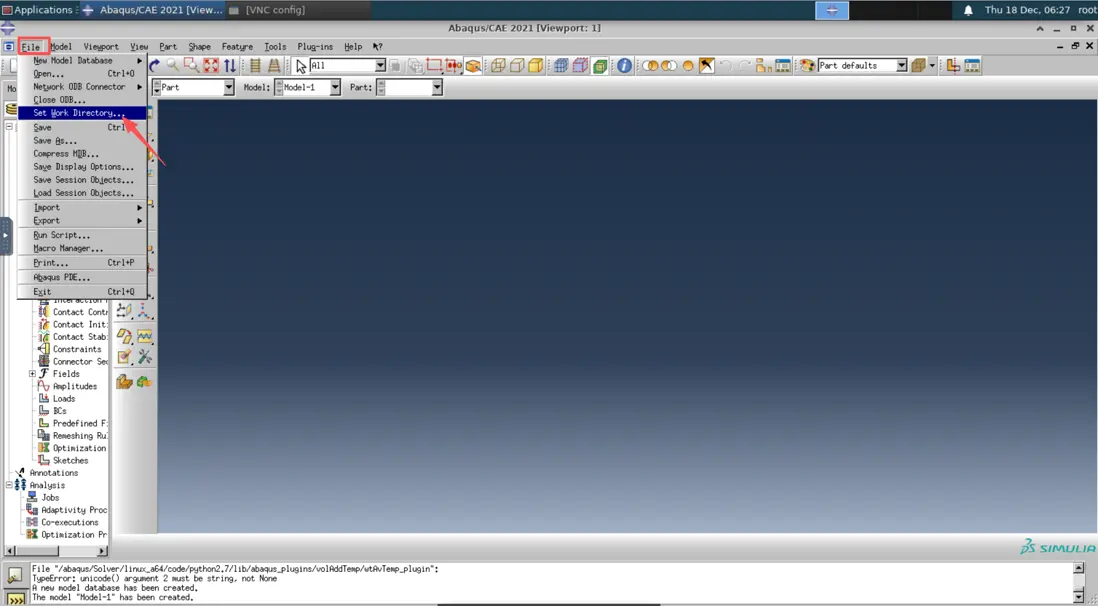This screenshot has width=1098, height=606.
Task: Click the model tree horizontal scrollbar
Action: tap(56, 550)
